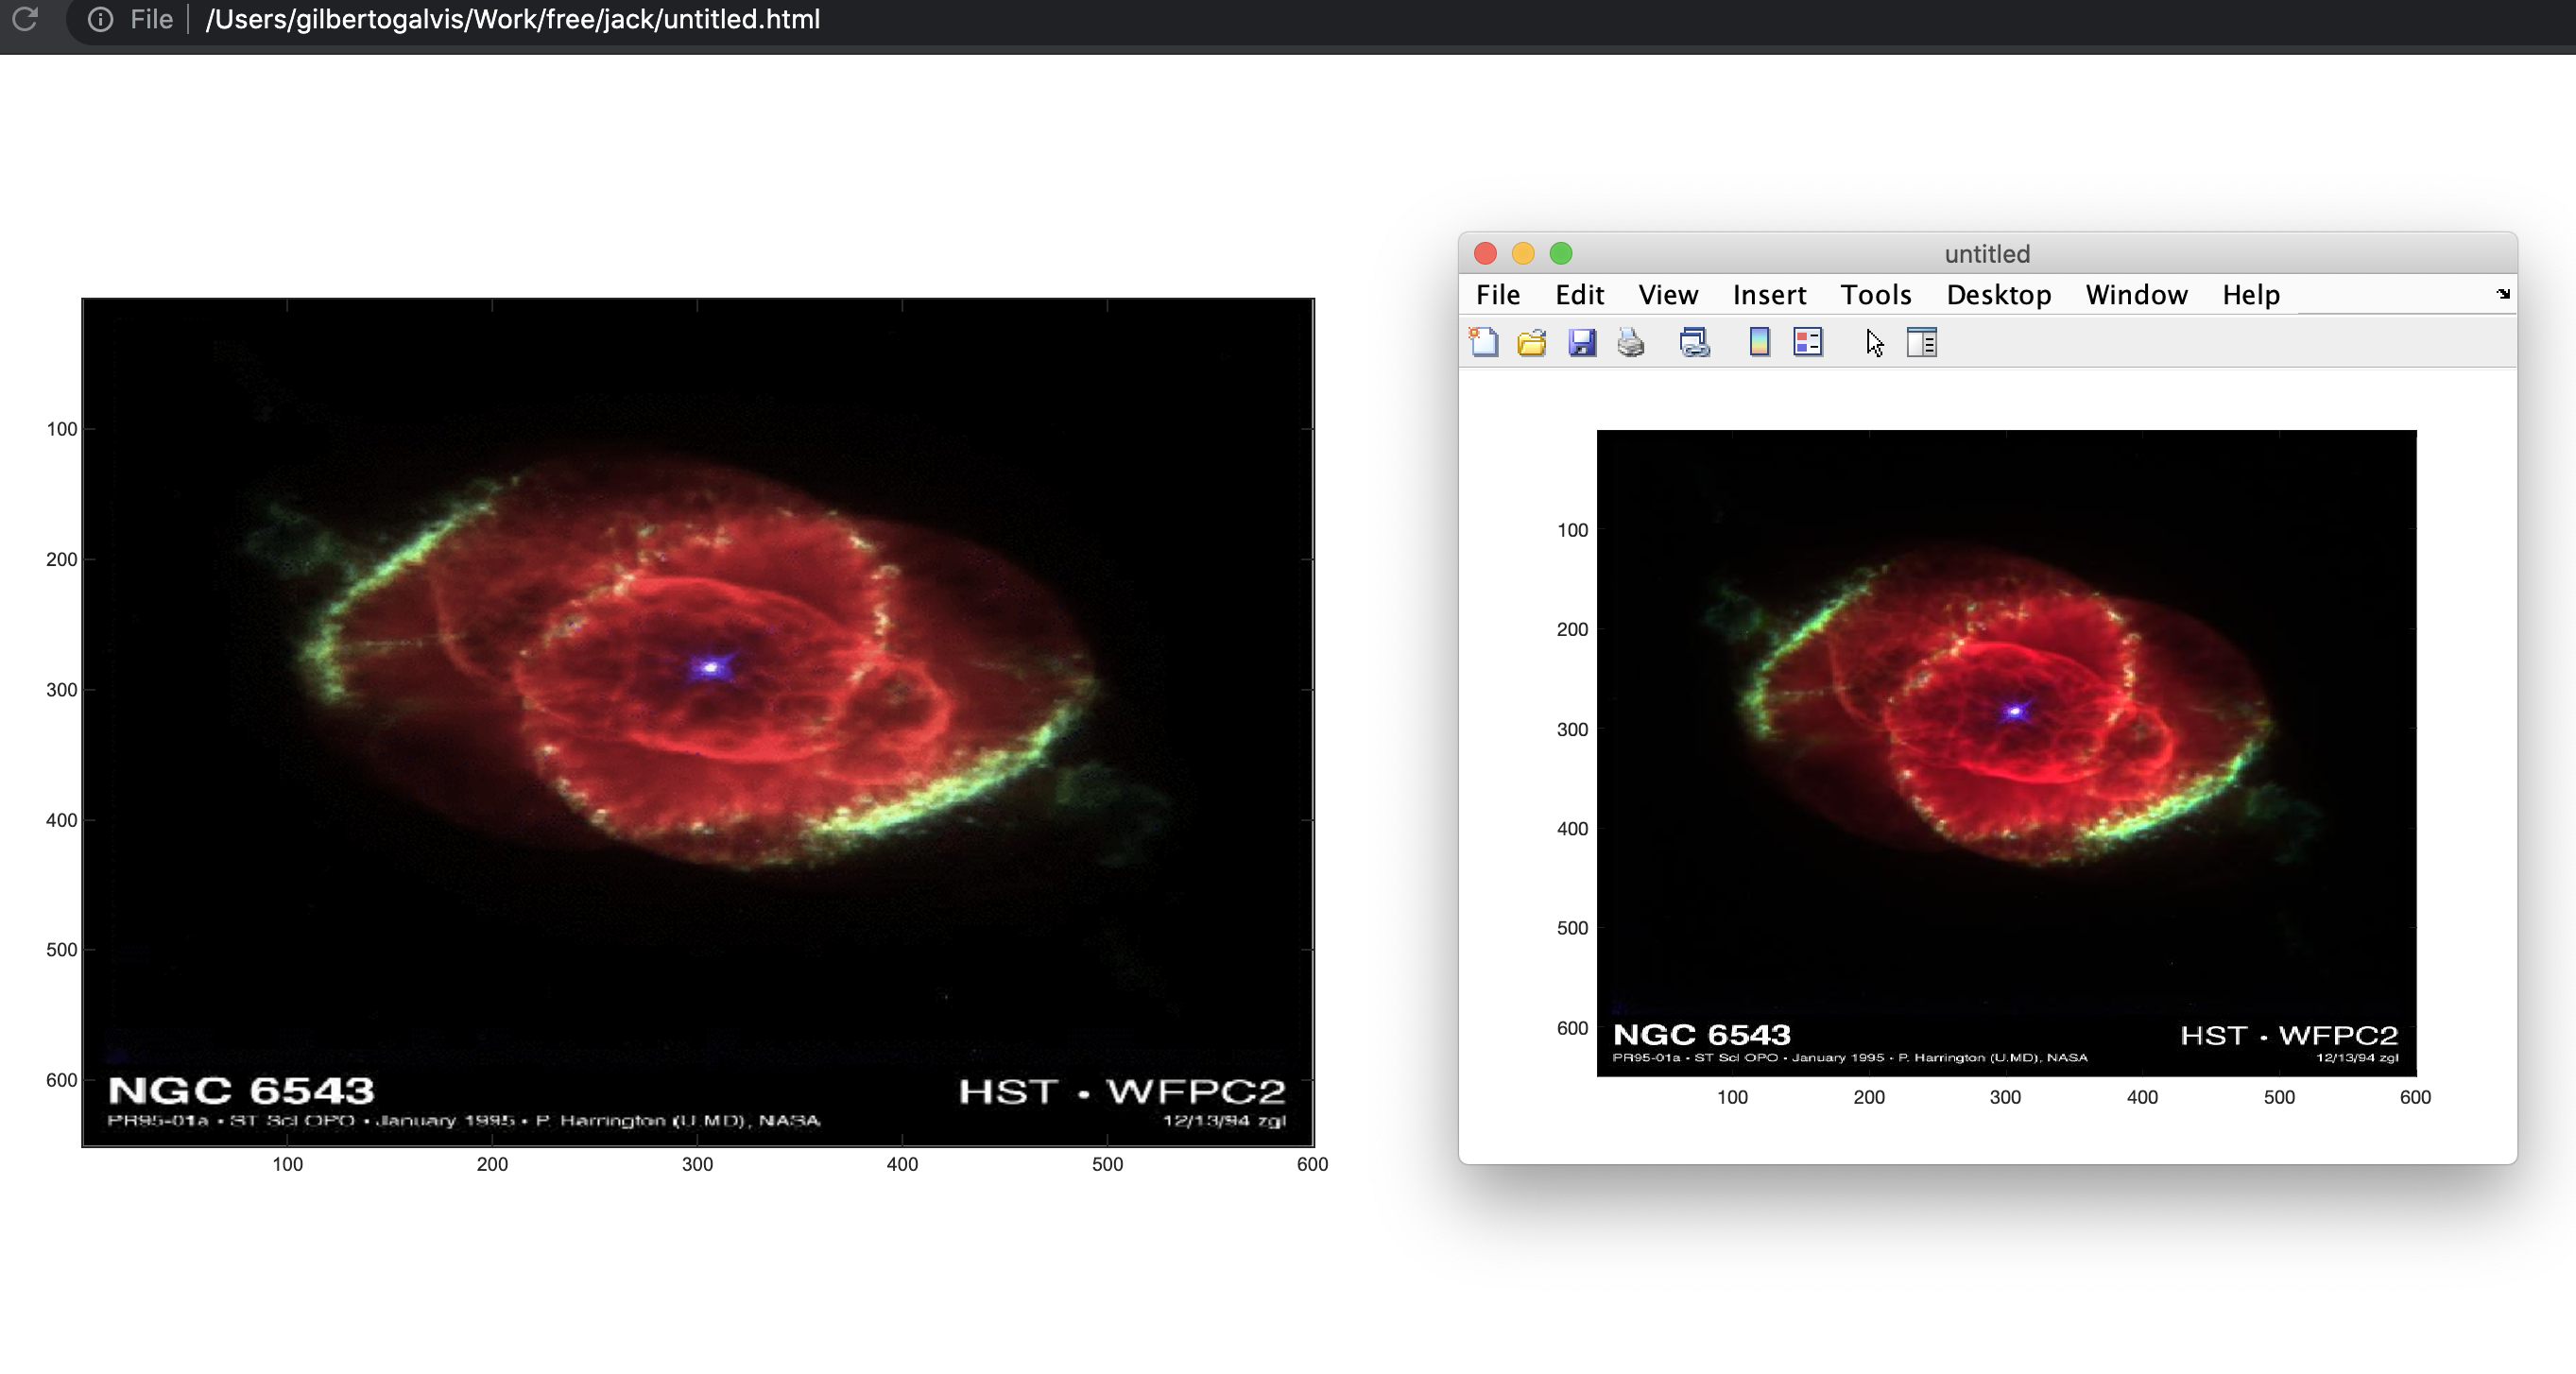Click the Open File folder icon
Viewport: 2576px width, 1374px height.
(x=1532, y=343)
